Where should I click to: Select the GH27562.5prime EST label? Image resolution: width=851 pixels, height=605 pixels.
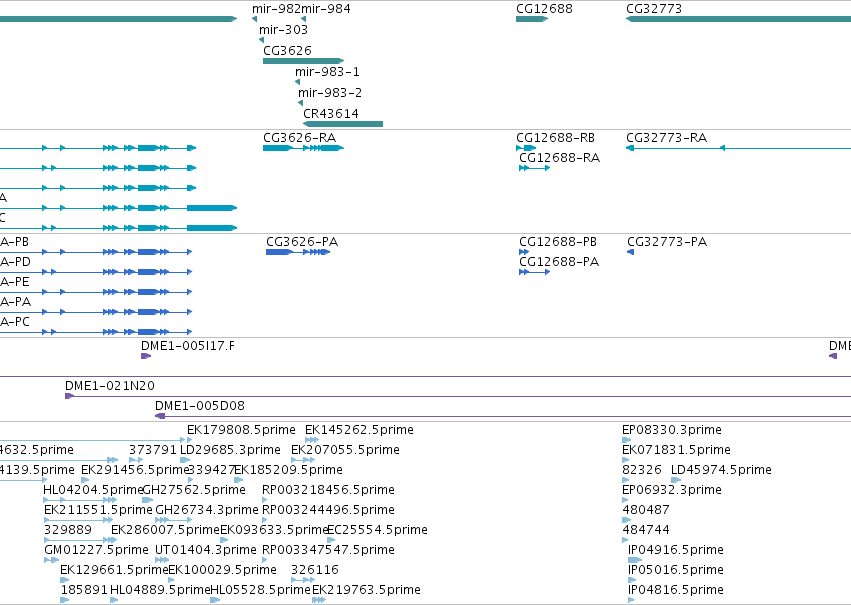point(194,490)
